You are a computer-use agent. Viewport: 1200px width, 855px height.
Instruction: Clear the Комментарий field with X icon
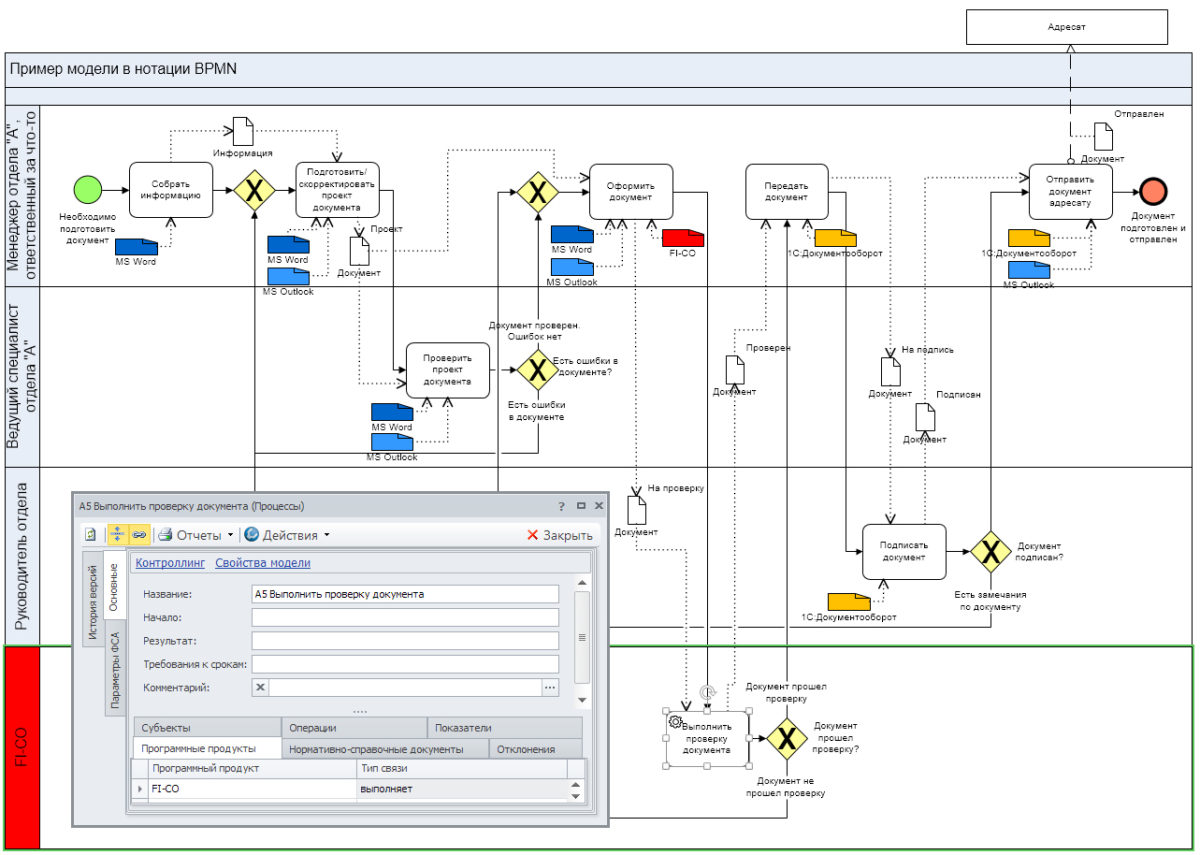[261, 687]
